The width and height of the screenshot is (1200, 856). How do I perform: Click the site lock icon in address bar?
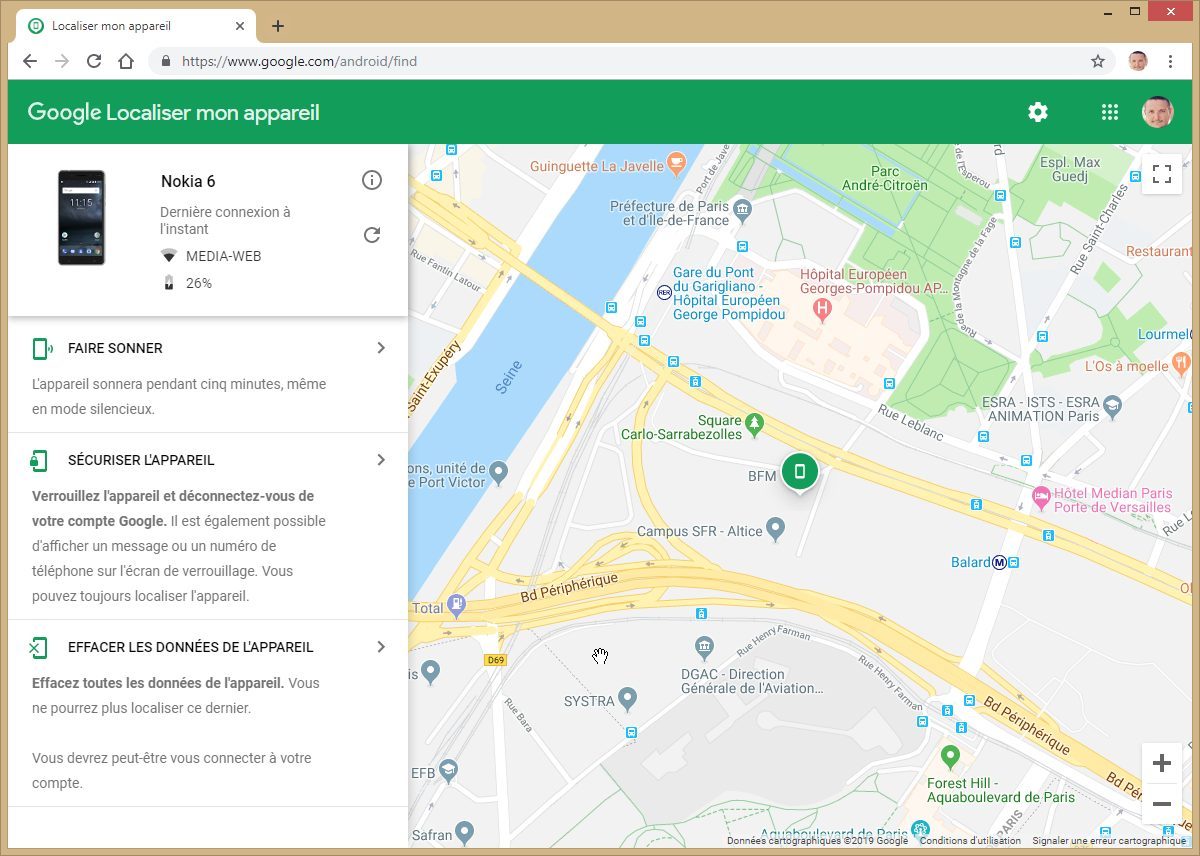(x=166, y=61)
